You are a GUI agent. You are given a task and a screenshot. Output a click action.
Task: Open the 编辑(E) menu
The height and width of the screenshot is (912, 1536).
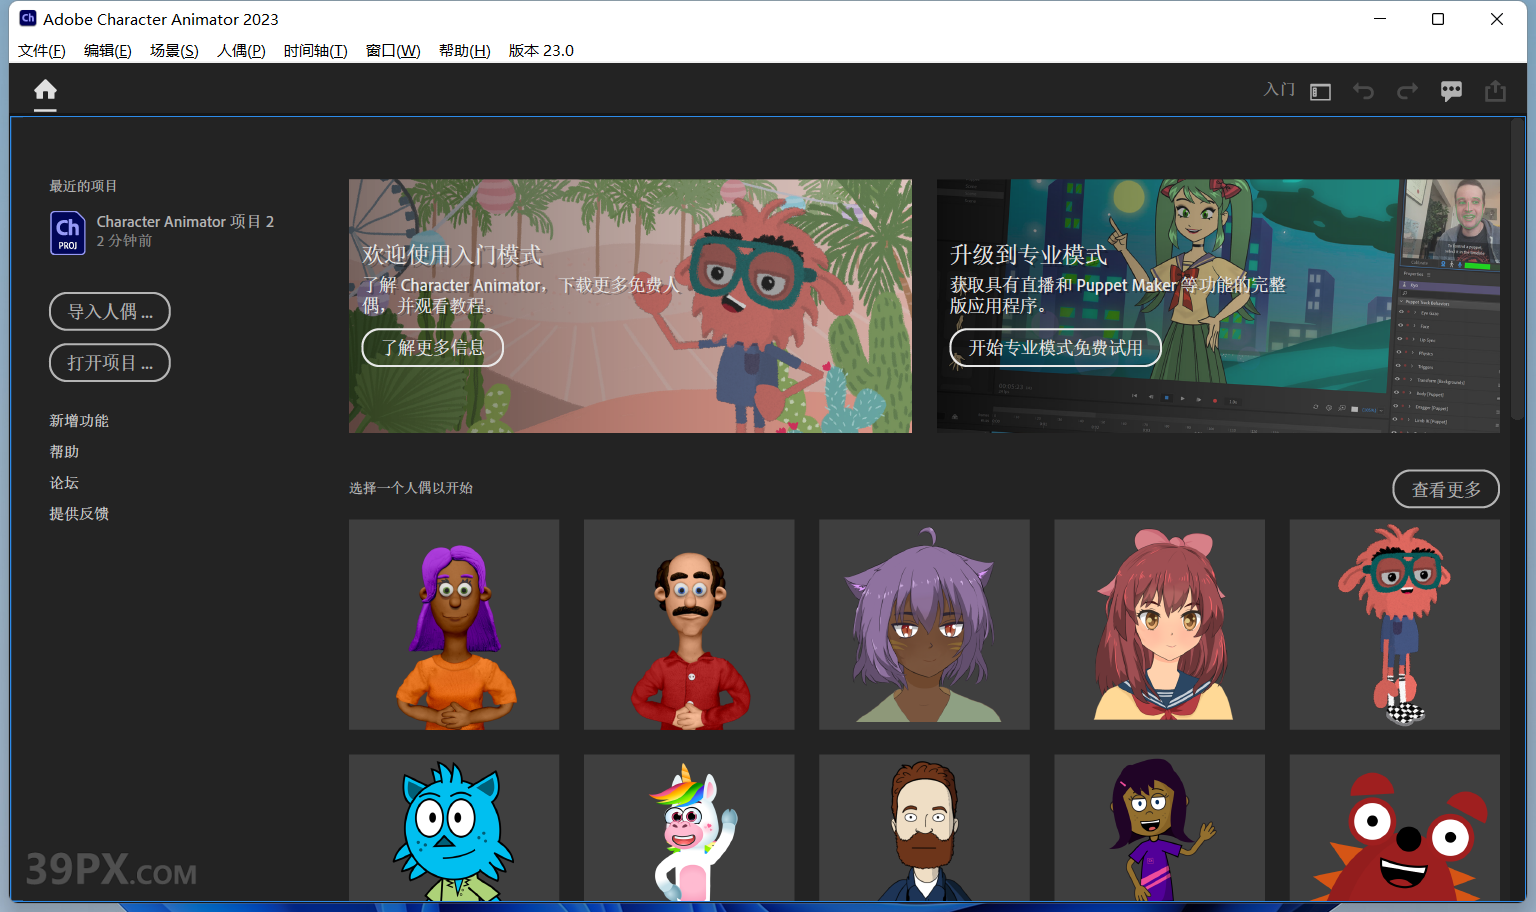(108, 50)
